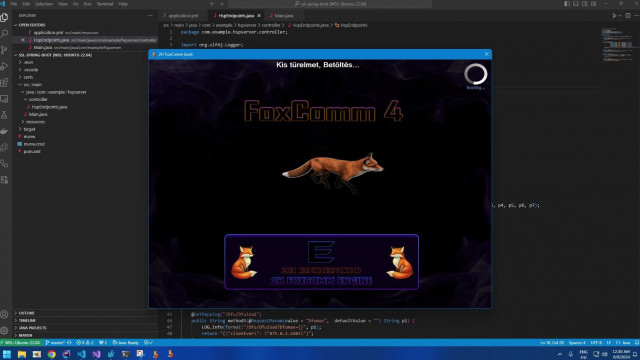Open the Search view in activity bar
The height and width of the screenshot is (360, 640).
click(4, 33)
